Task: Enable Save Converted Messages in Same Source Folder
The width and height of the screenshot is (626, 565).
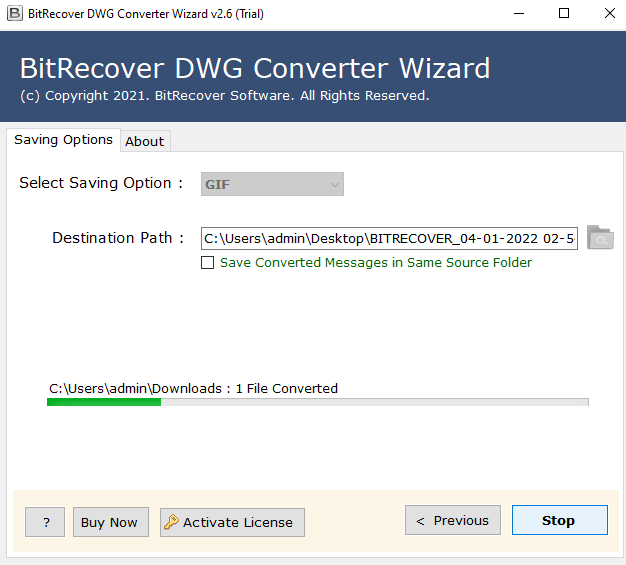Action: (x=207, y=263)
